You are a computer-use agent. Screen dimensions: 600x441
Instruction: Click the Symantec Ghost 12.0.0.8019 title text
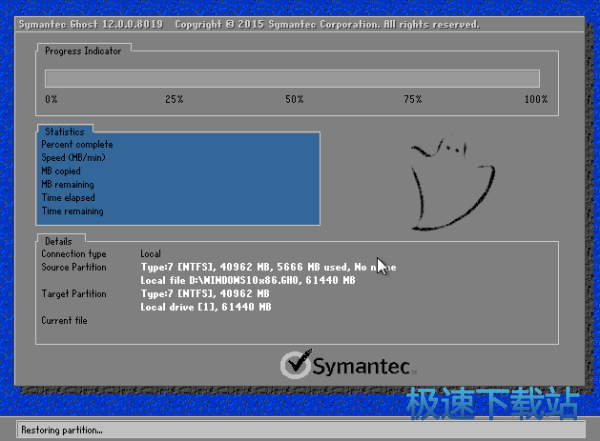tap(91, 24)
